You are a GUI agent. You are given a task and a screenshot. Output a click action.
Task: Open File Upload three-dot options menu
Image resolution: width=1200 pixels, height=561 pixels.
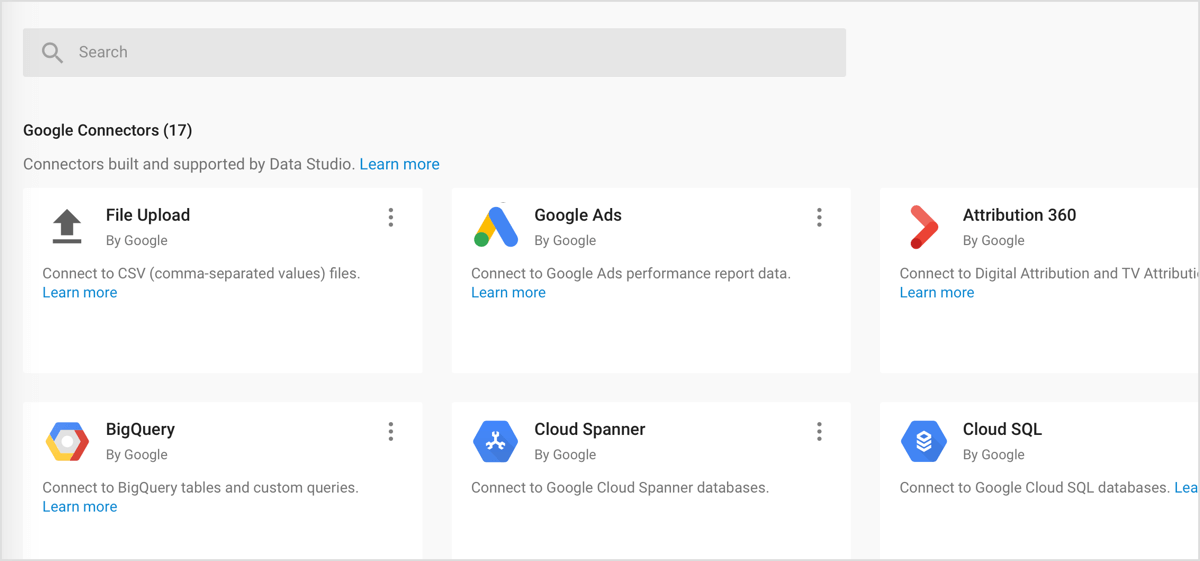tap(391, 217)
